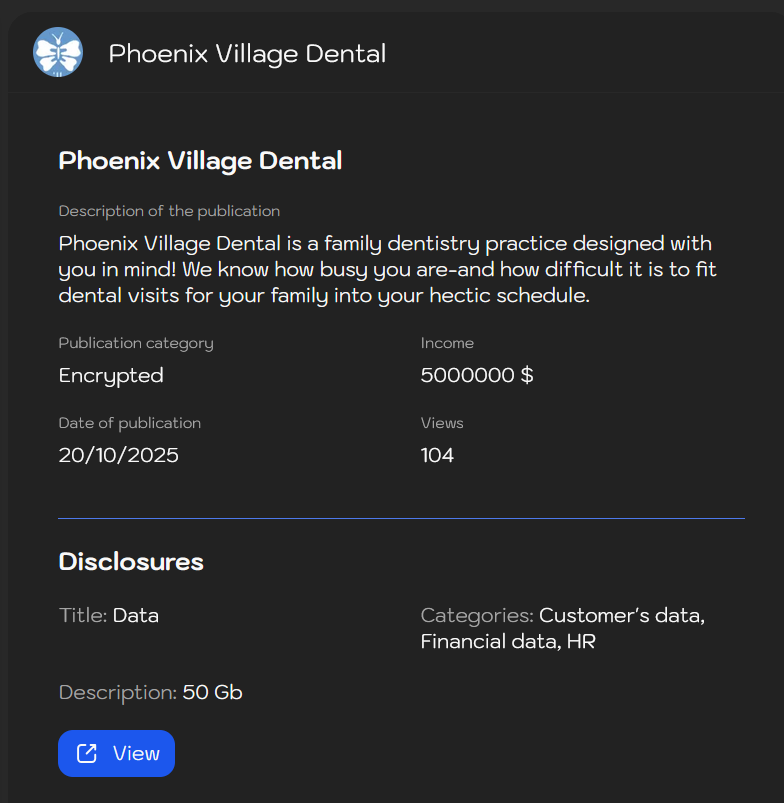Click the 'Disclosures' section heading
Viewport: 784px width, 803px height.
[x=131, y=562]
